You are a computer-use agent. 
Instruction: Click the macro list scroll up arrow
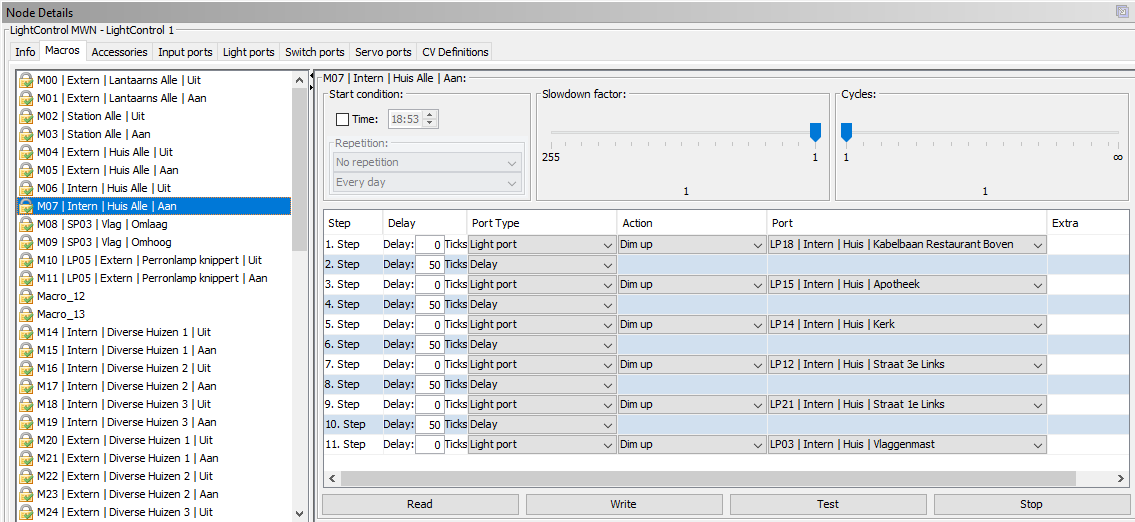pos(299,80)
